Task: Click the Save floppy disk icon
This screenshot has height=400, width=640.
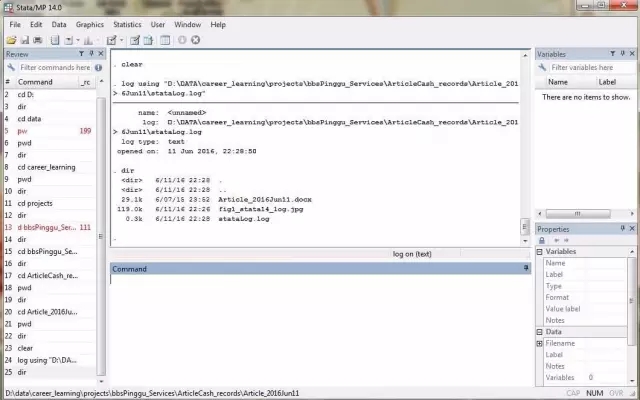Action: coord(24,40)
